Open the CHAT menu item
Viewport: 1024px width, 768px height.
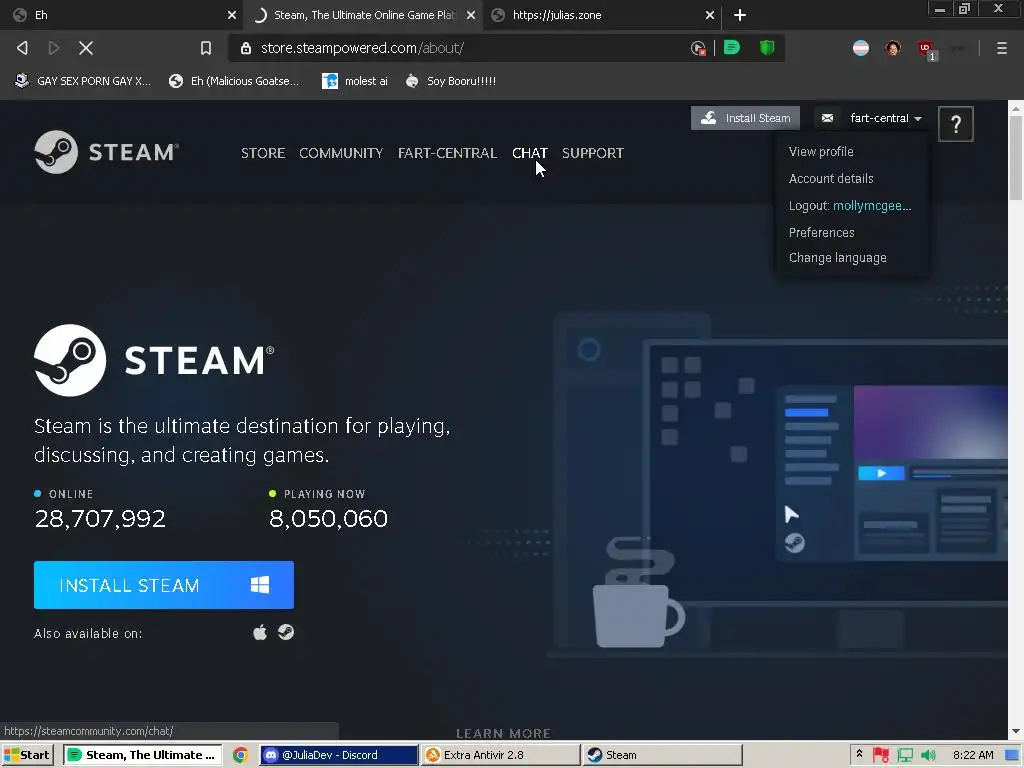[x=530, y=153]
